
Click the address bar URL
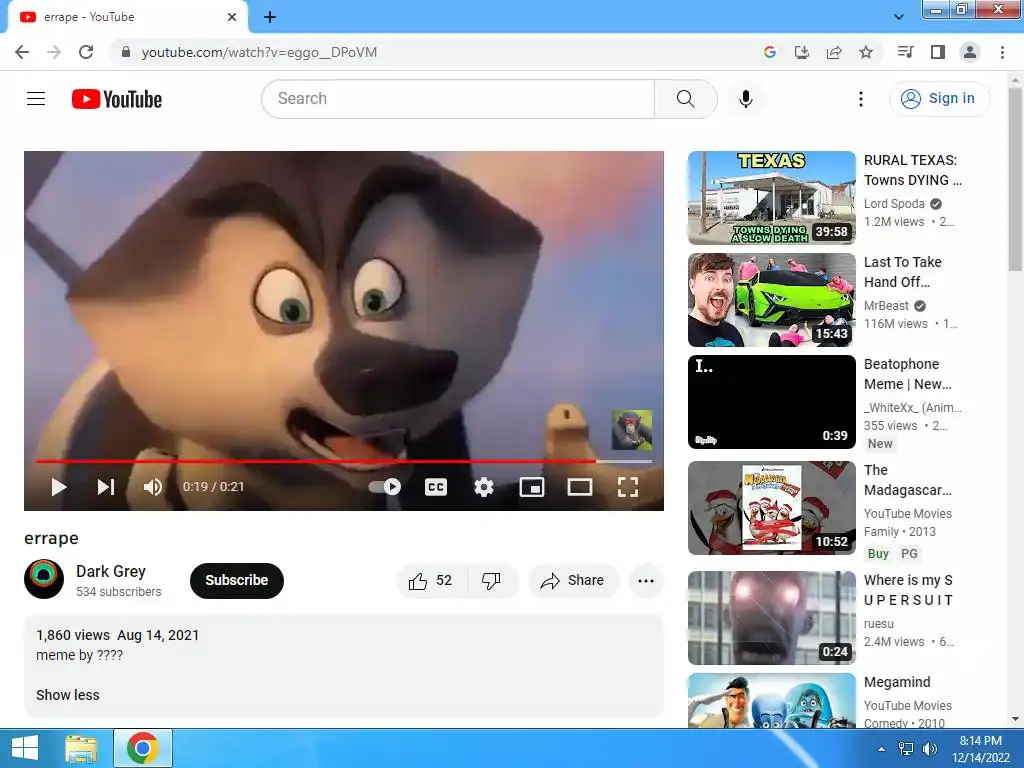pyautogui.click(x=259, y=52)
